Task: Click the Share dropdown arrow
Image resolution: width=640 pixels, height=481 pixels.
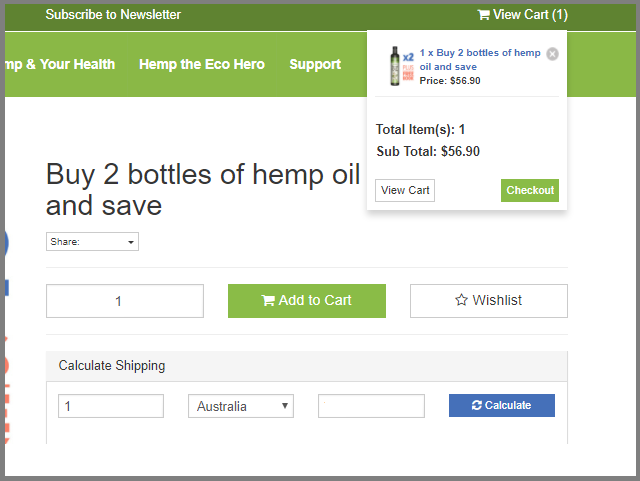Action: click(x=131, y=242)
